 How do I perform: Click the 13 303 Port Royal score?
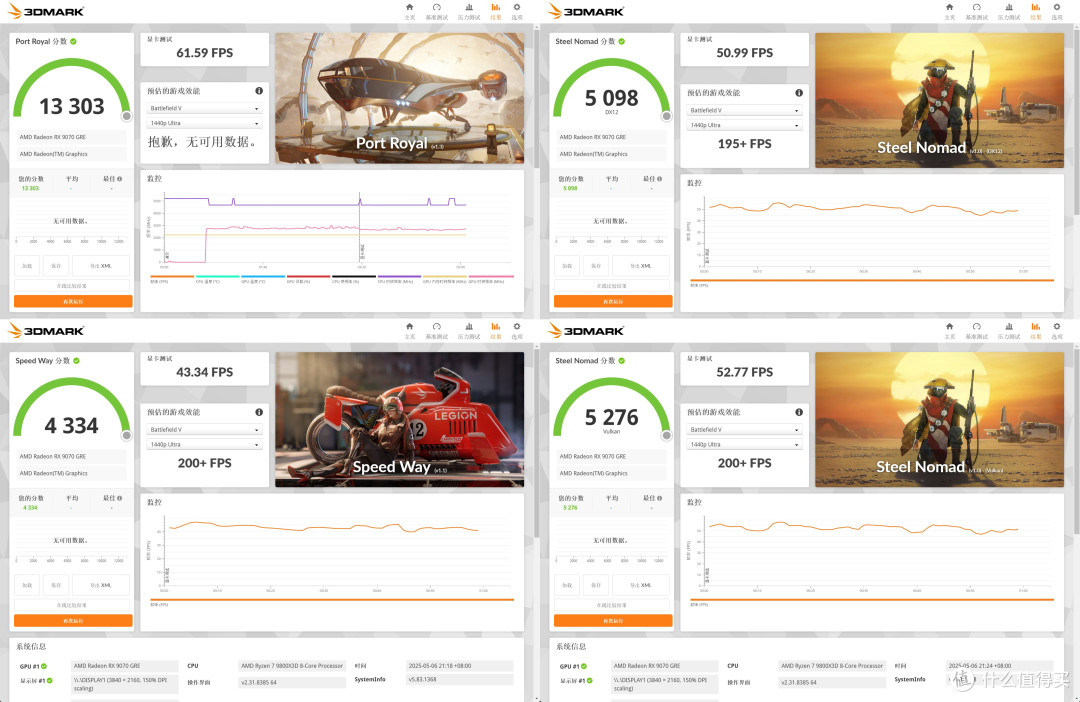(x=72, y=106)
